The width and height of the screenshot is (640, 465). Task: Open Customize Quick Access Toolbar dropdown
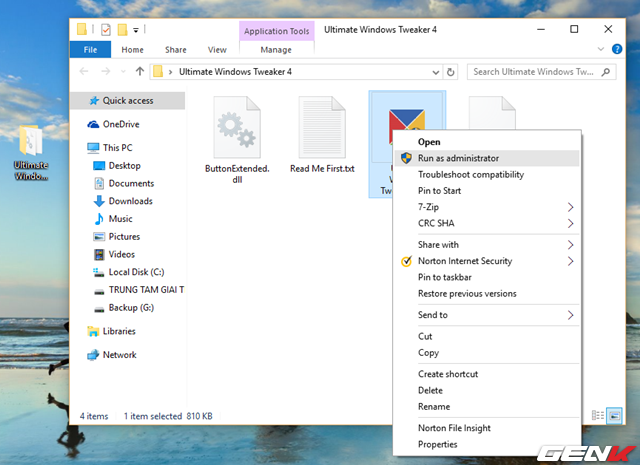pos(136,30)
